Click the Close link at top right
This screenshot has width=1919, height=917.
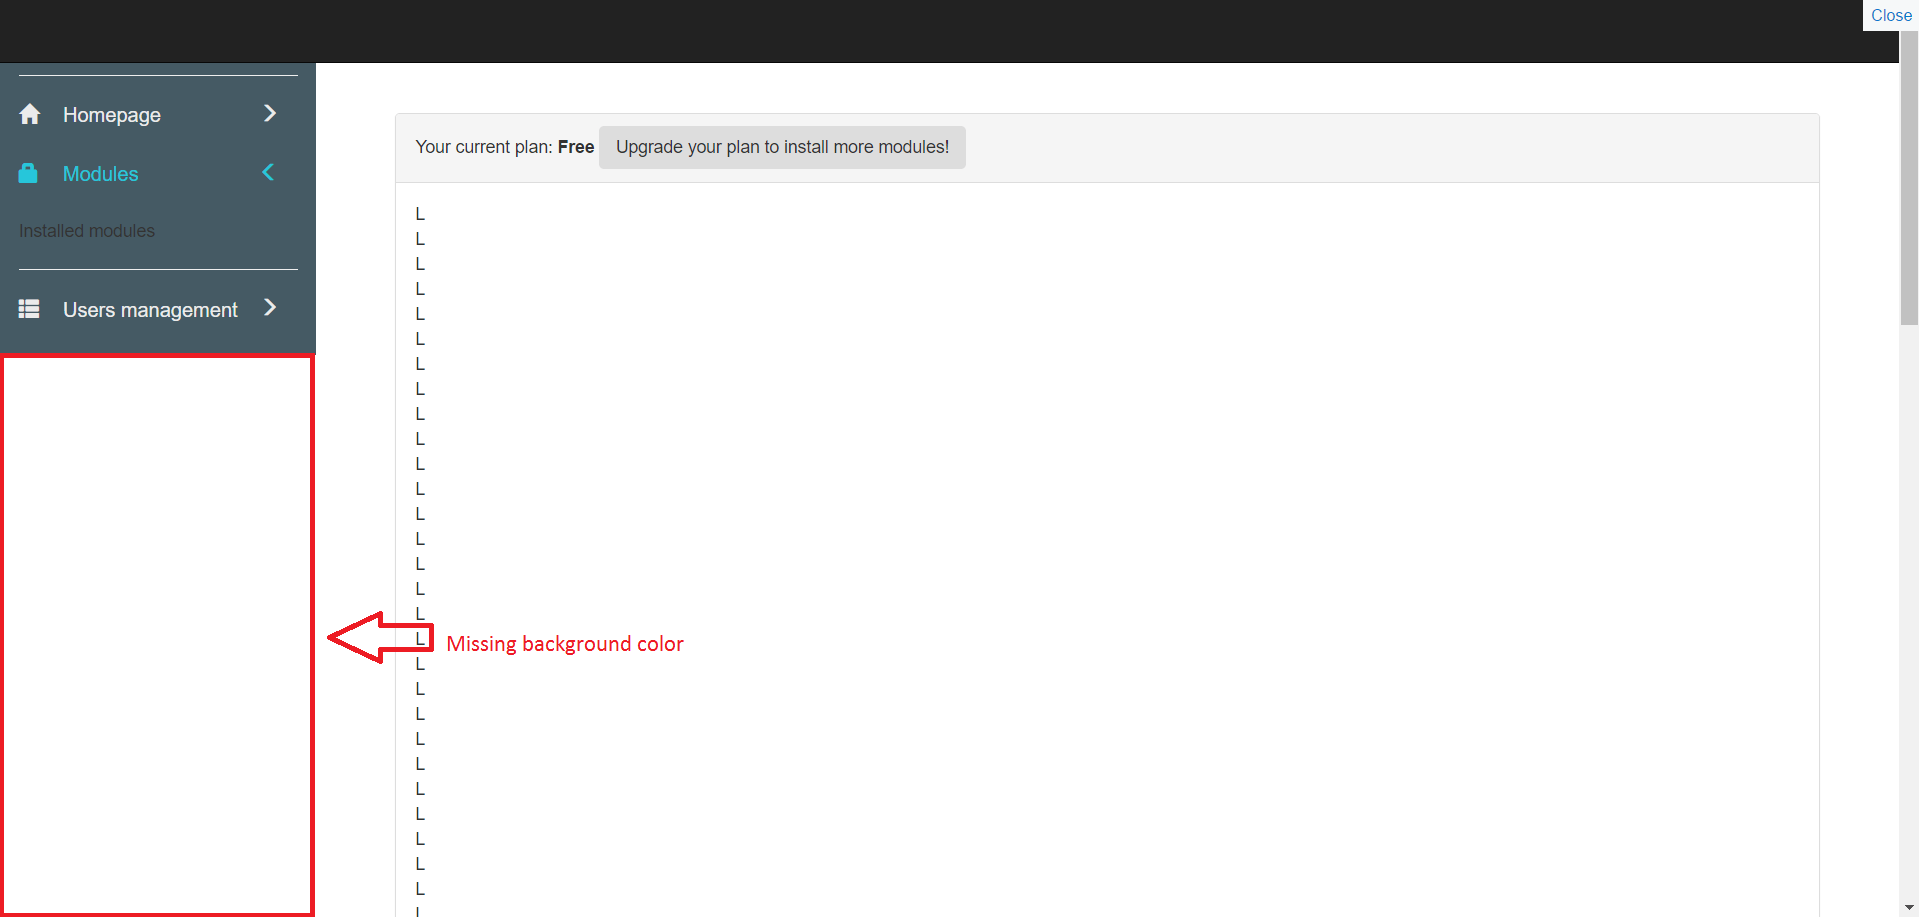point(1890,15)
